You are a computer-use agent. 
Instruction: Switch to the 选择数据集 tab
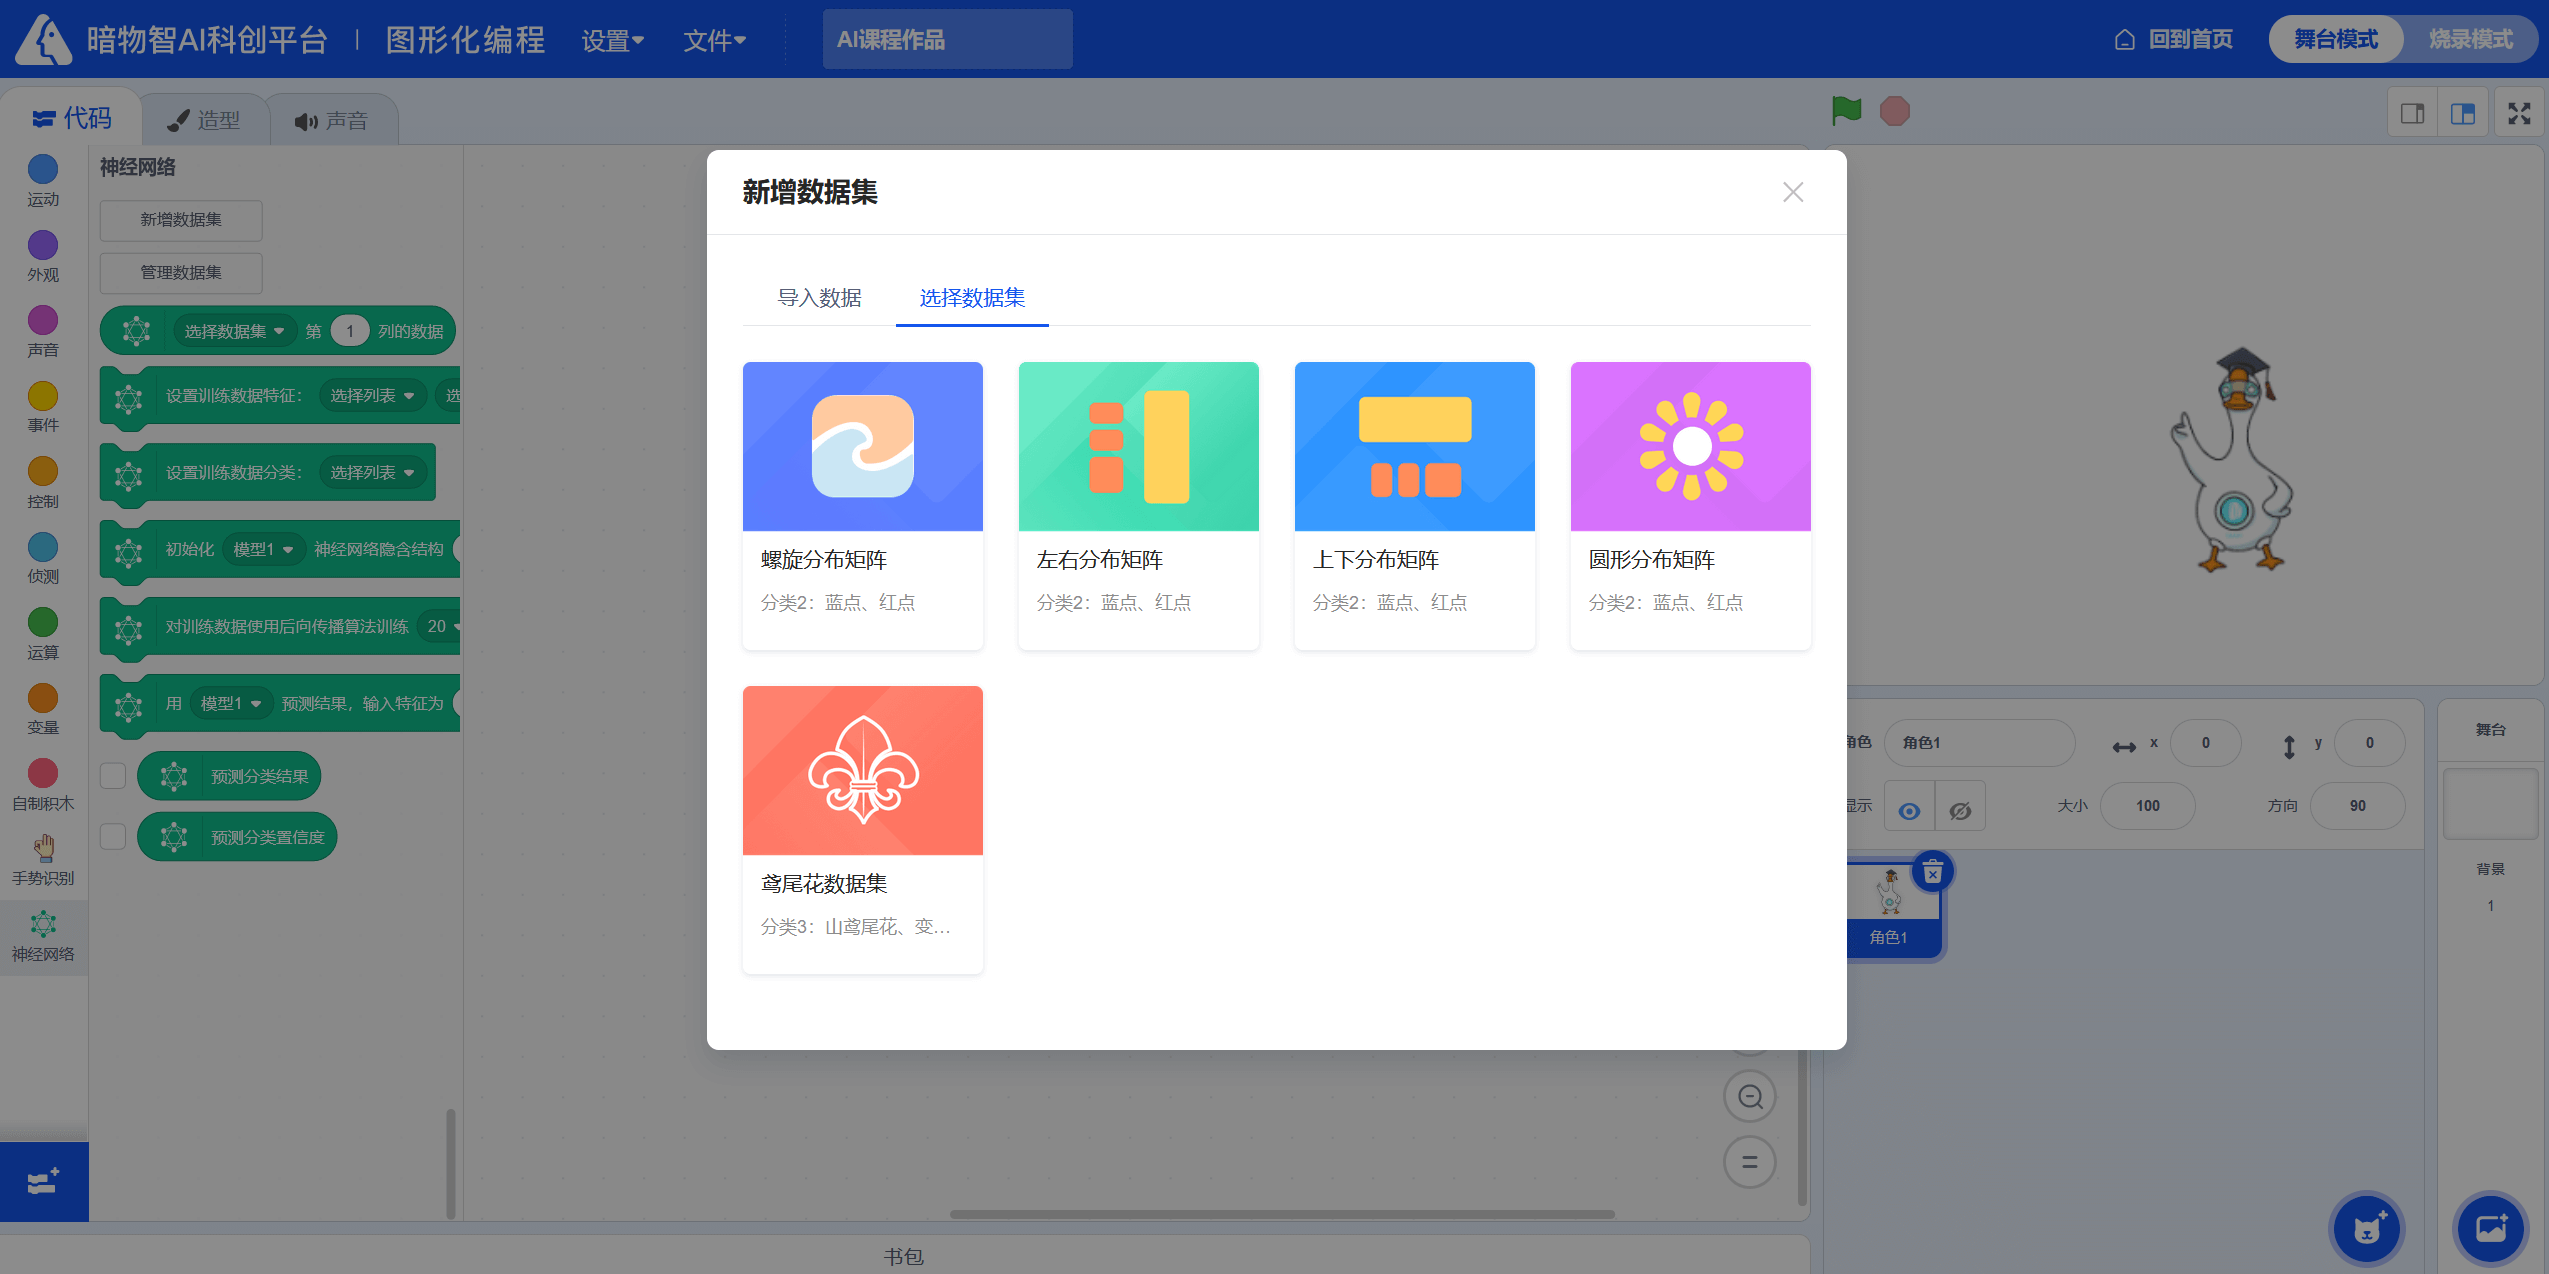point(972,298)
